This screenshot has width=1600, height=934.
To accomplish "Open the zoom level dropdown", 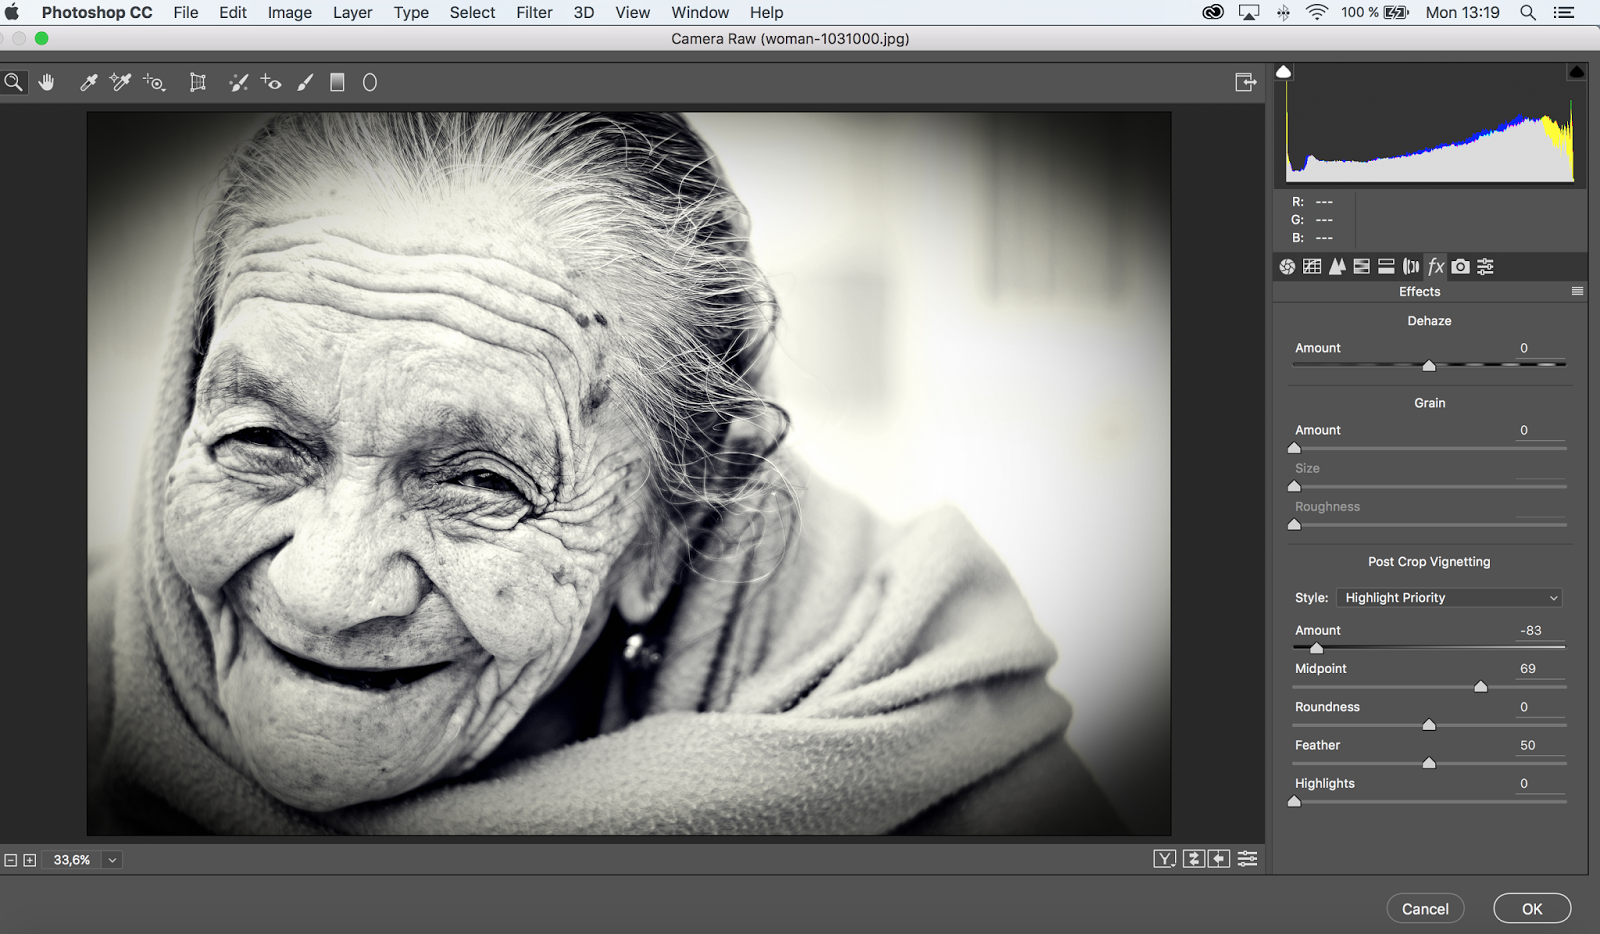I will coord(110,859).
